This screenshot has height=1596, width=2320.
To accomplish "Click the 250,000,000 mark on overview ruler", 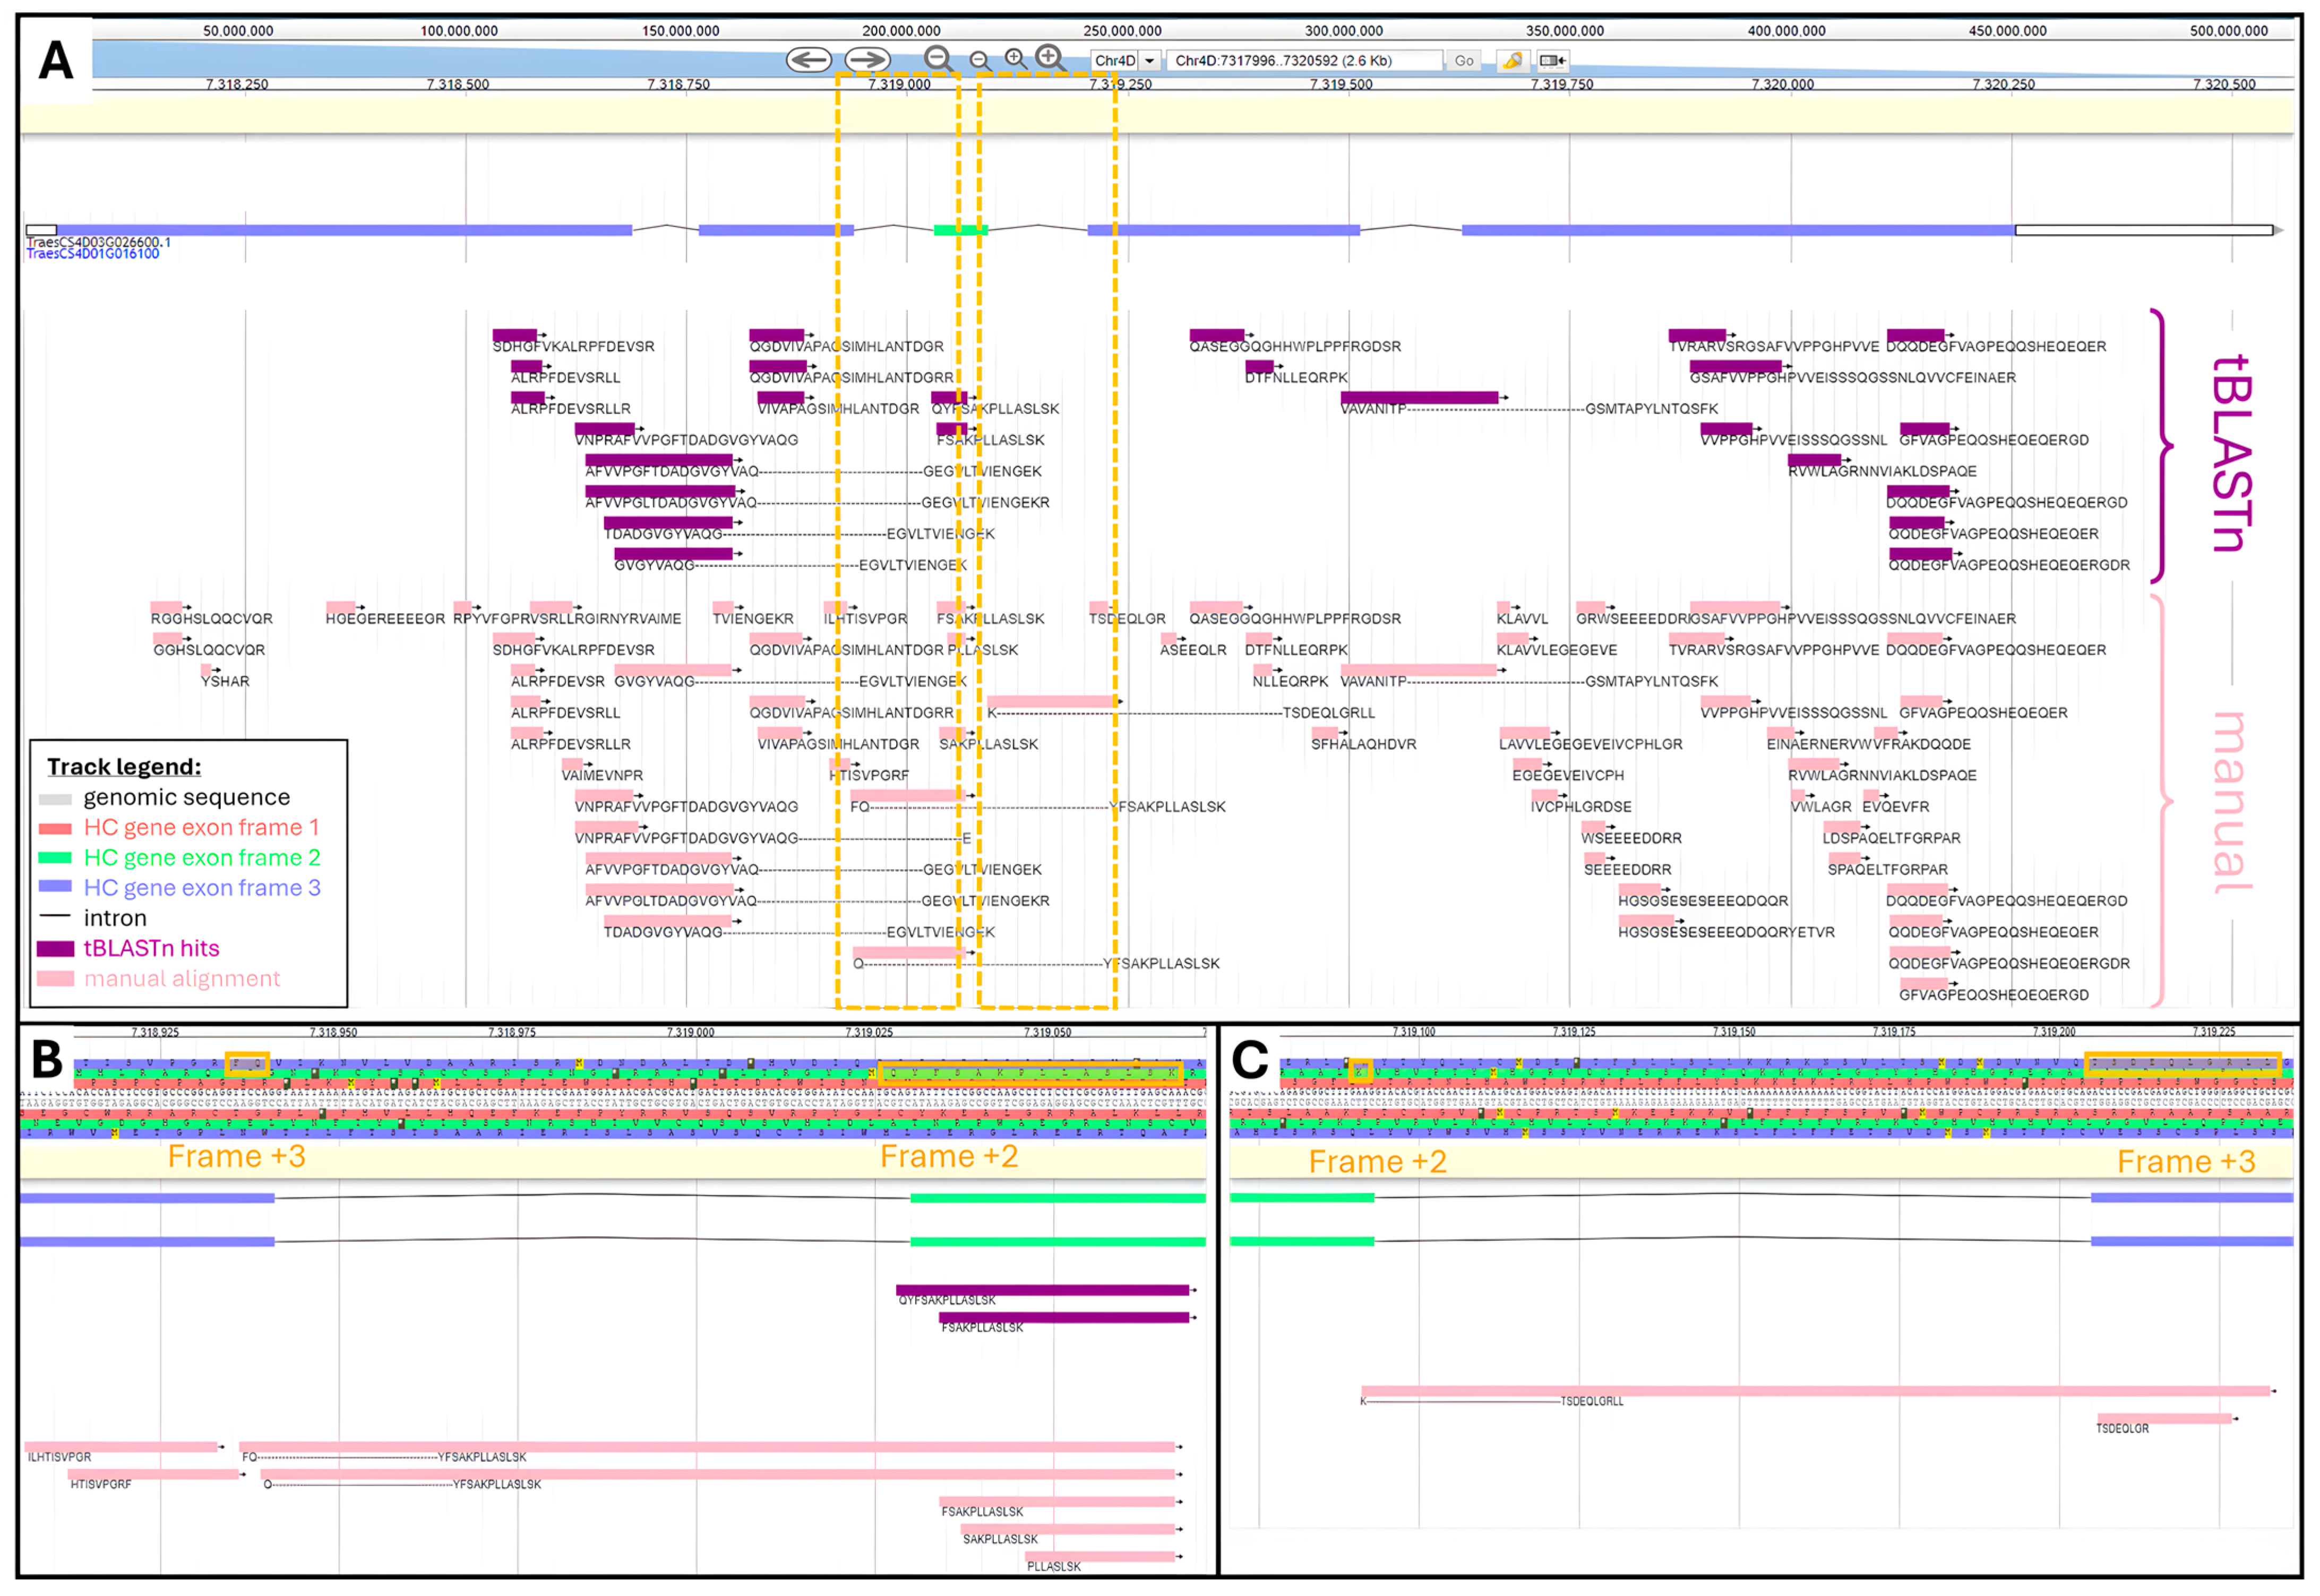I will (x=1122, y=31).
